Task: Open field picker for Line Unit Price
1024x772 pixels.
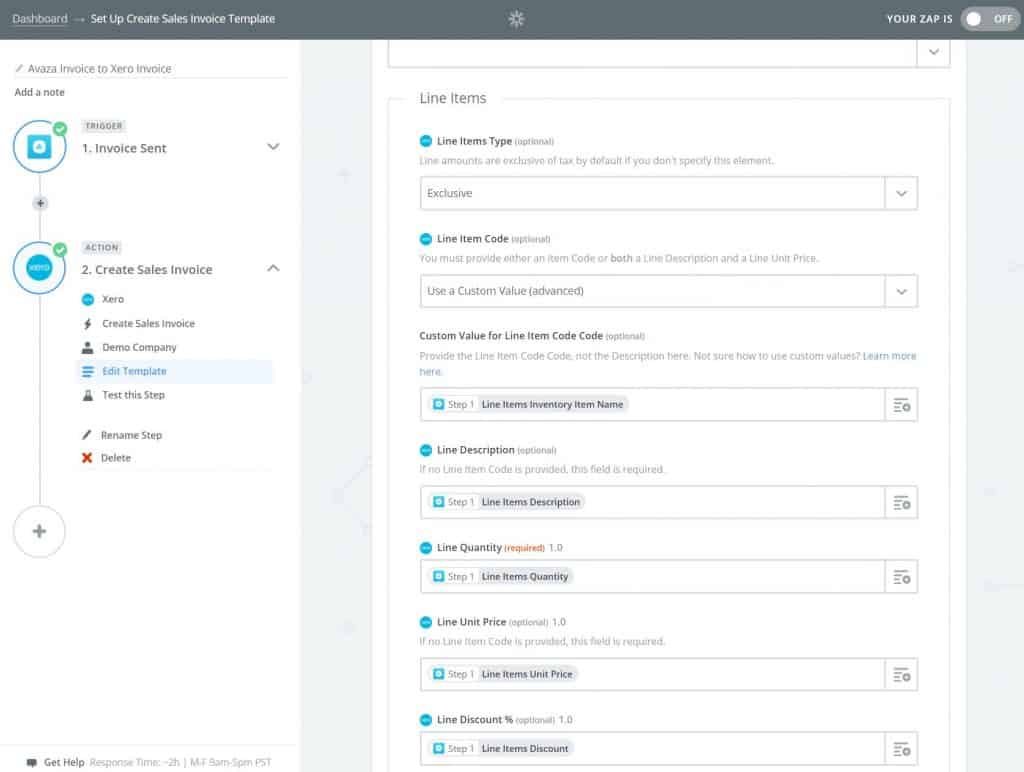Action: point(901,674)
